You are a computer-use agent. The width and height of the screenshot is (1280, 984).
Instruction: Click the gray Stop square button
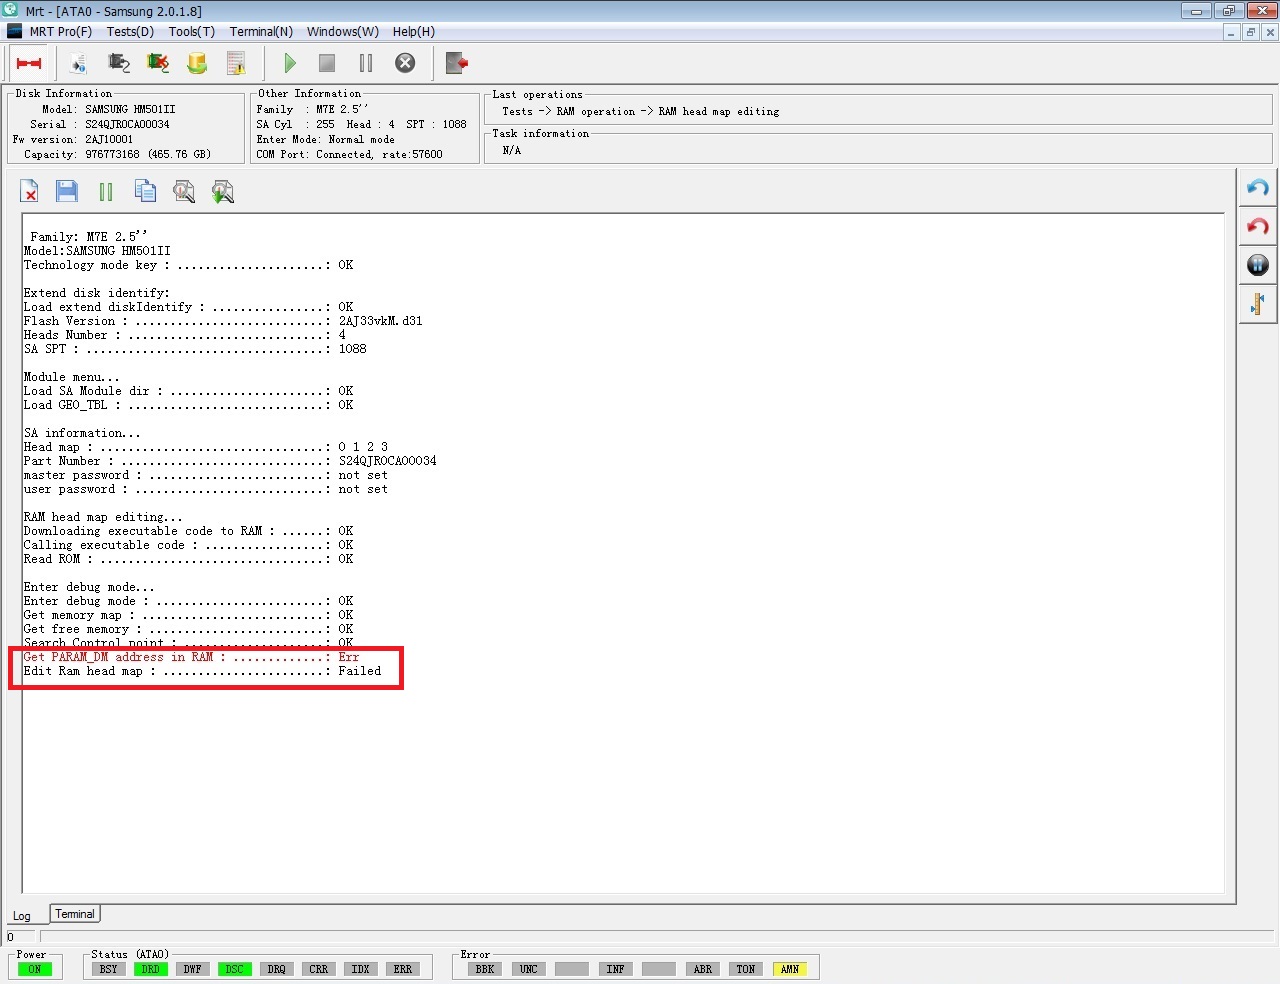327,63
